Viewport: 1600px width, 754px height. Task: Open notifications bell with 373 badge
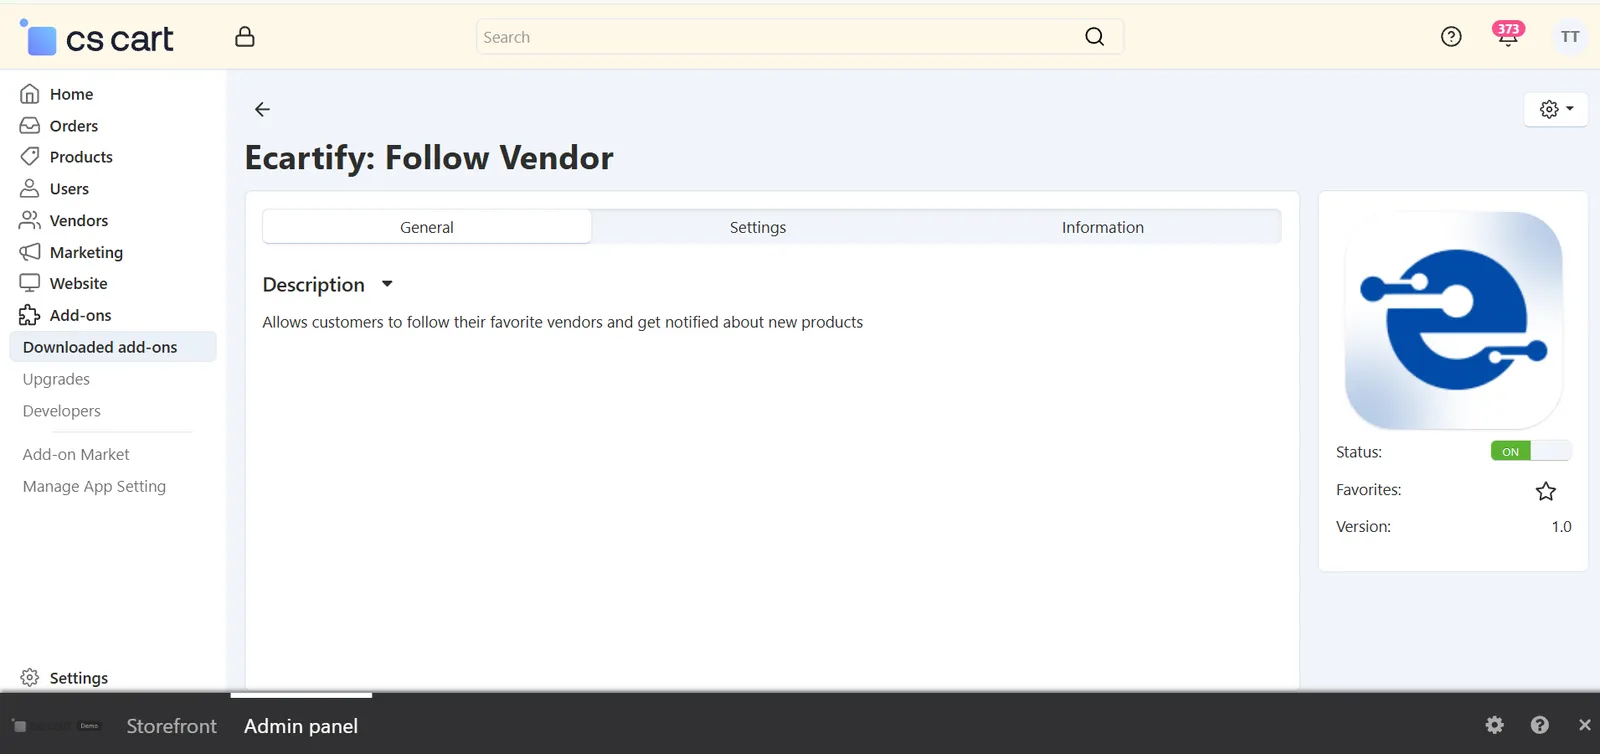coord(1508,35)
